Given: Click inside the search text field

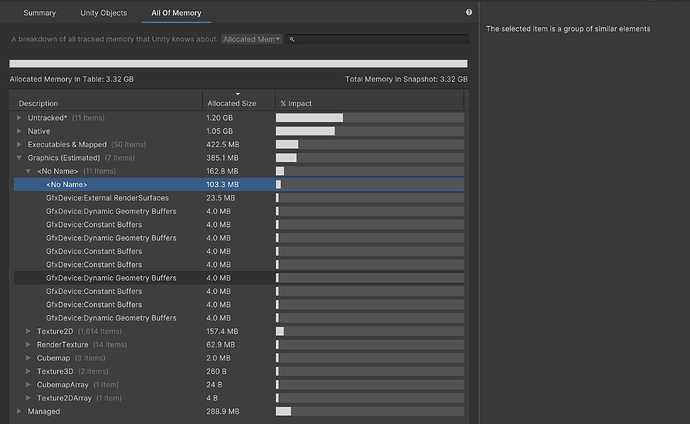Looking at the screenshot, I should click(x=380, y=39).
